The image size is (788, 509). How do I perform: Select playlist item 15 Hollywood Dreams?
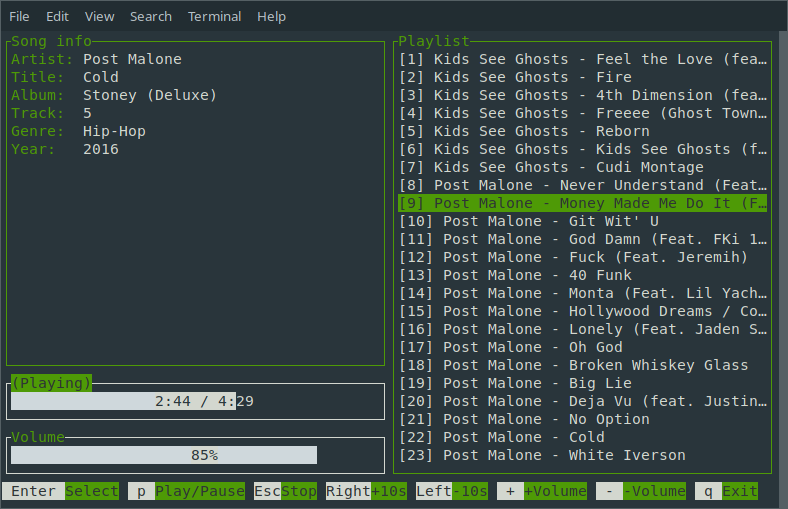point(583,312)
